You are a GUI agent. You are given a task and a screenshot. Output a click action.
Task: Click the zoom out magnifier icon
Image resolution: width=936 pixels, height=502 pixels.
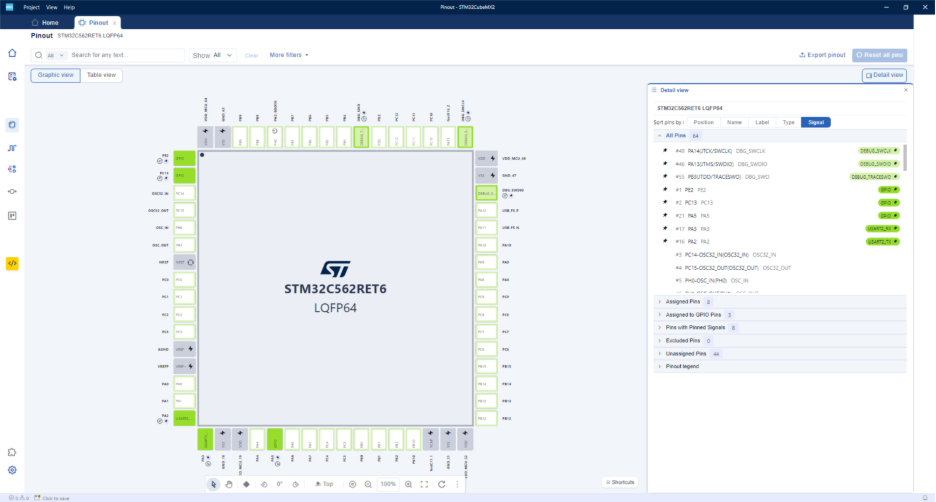coord(368,484)
